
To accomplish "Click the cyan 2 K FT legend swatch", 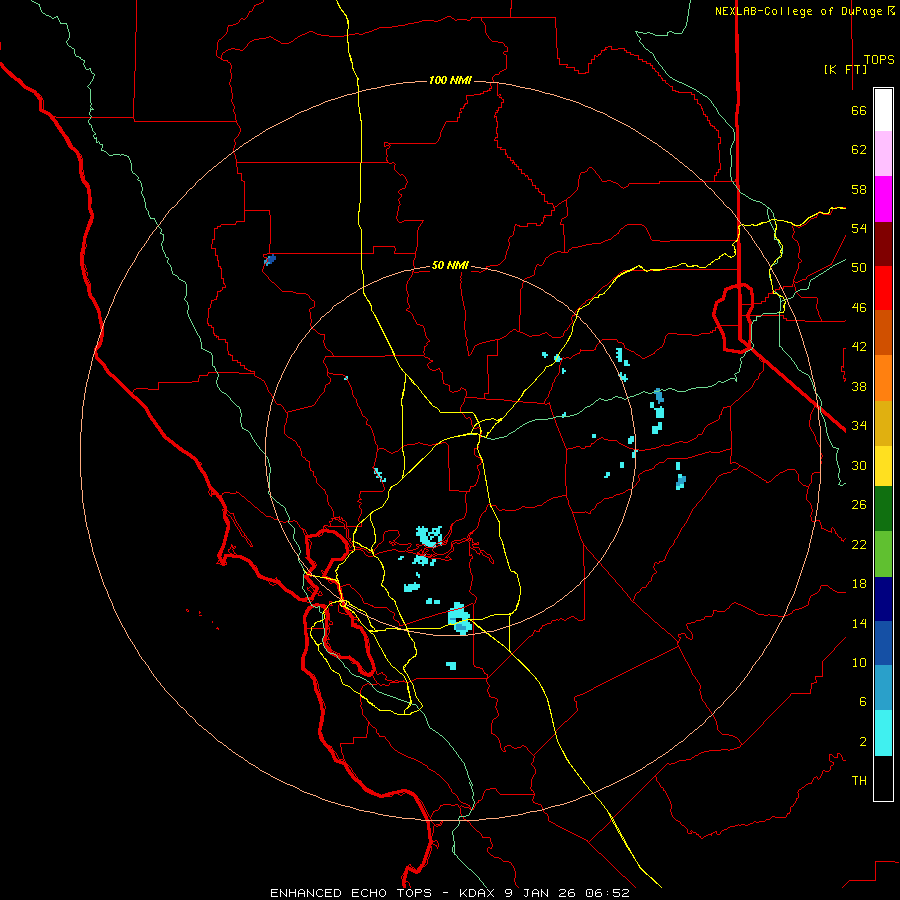I will 883,733.
